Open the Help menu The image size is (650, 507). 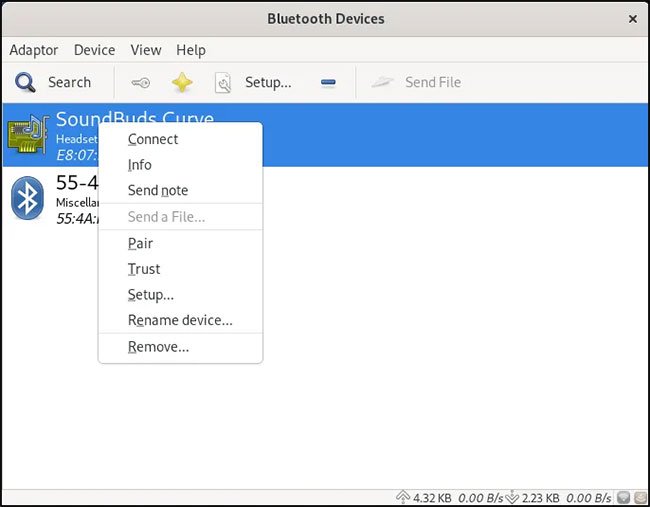(x=191, y=50)
